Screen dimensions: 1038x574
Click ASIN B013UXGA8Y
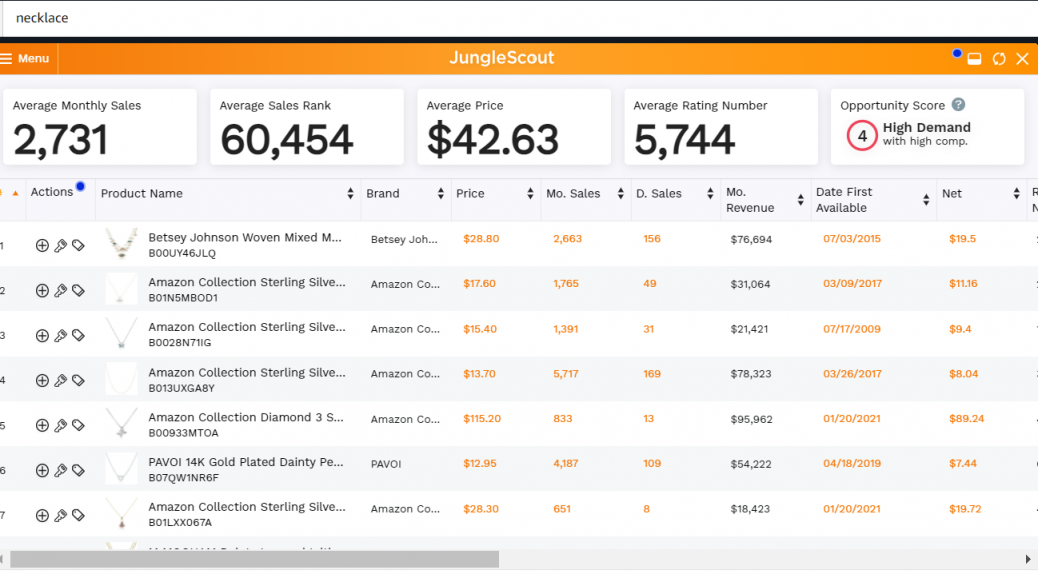(181, 389)
